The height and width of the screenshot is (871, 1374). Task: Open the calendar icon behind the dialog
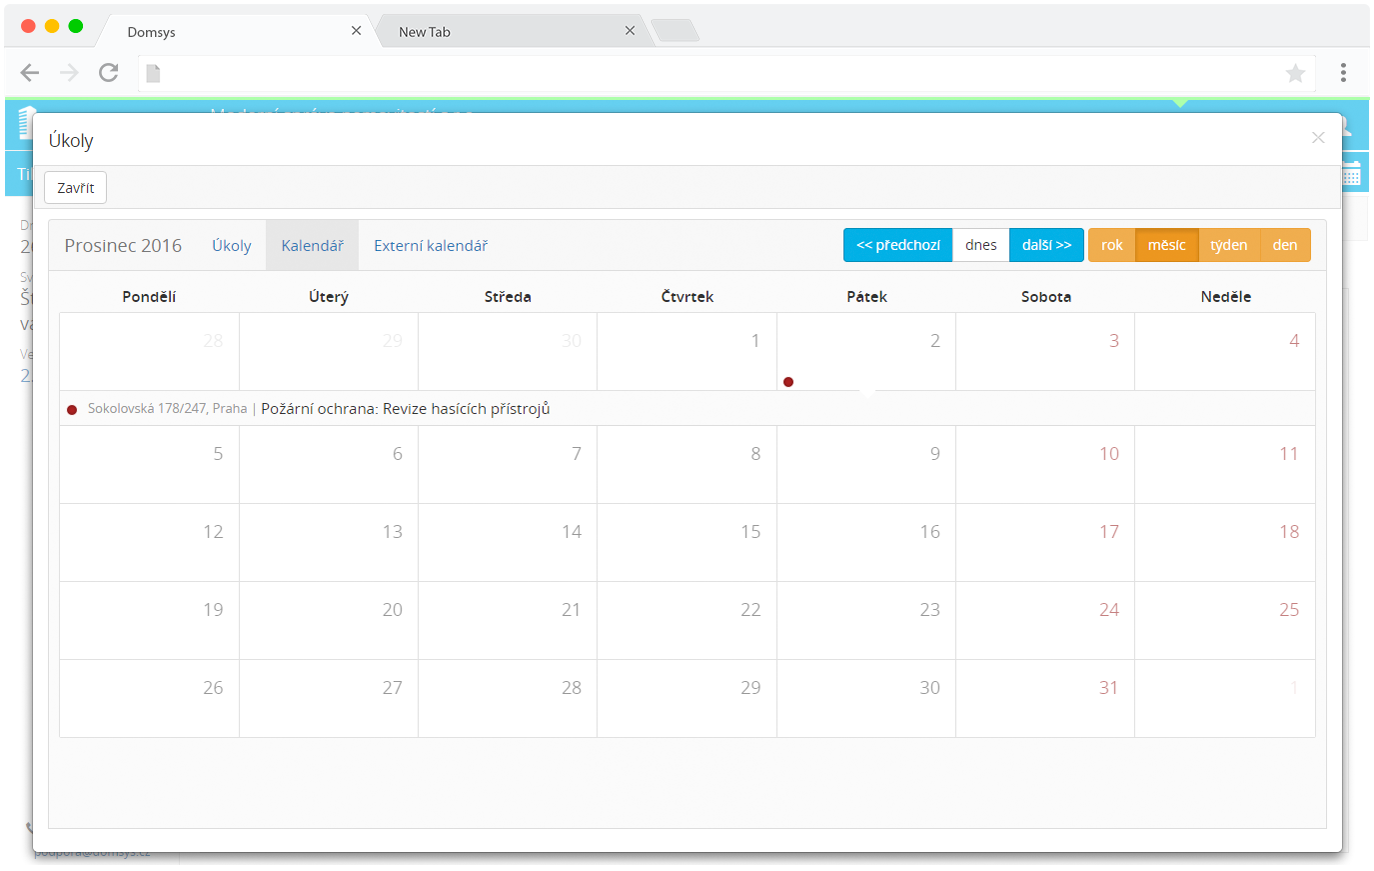pos(1351,174)
